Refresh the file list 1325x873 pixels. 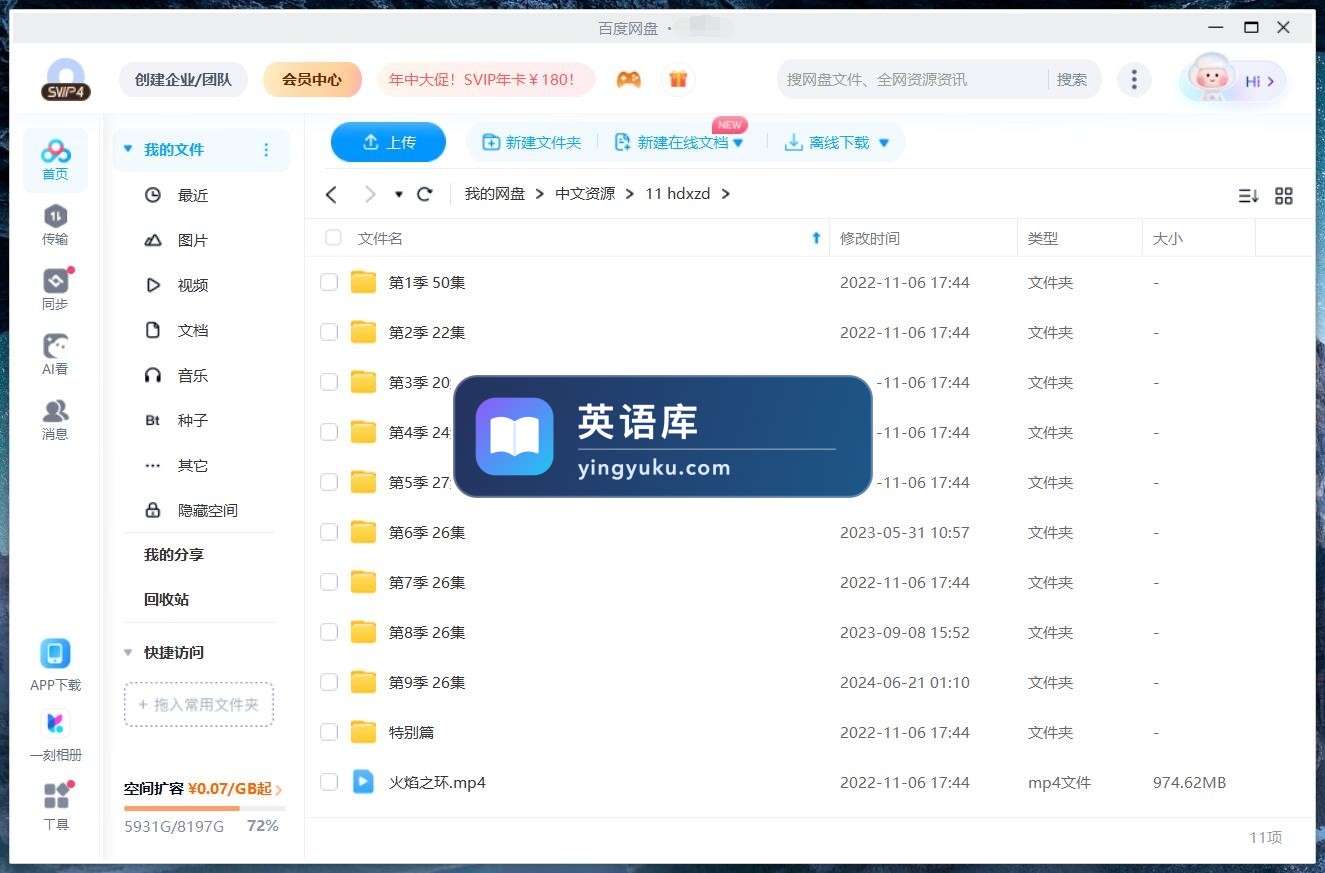point(425,194)
